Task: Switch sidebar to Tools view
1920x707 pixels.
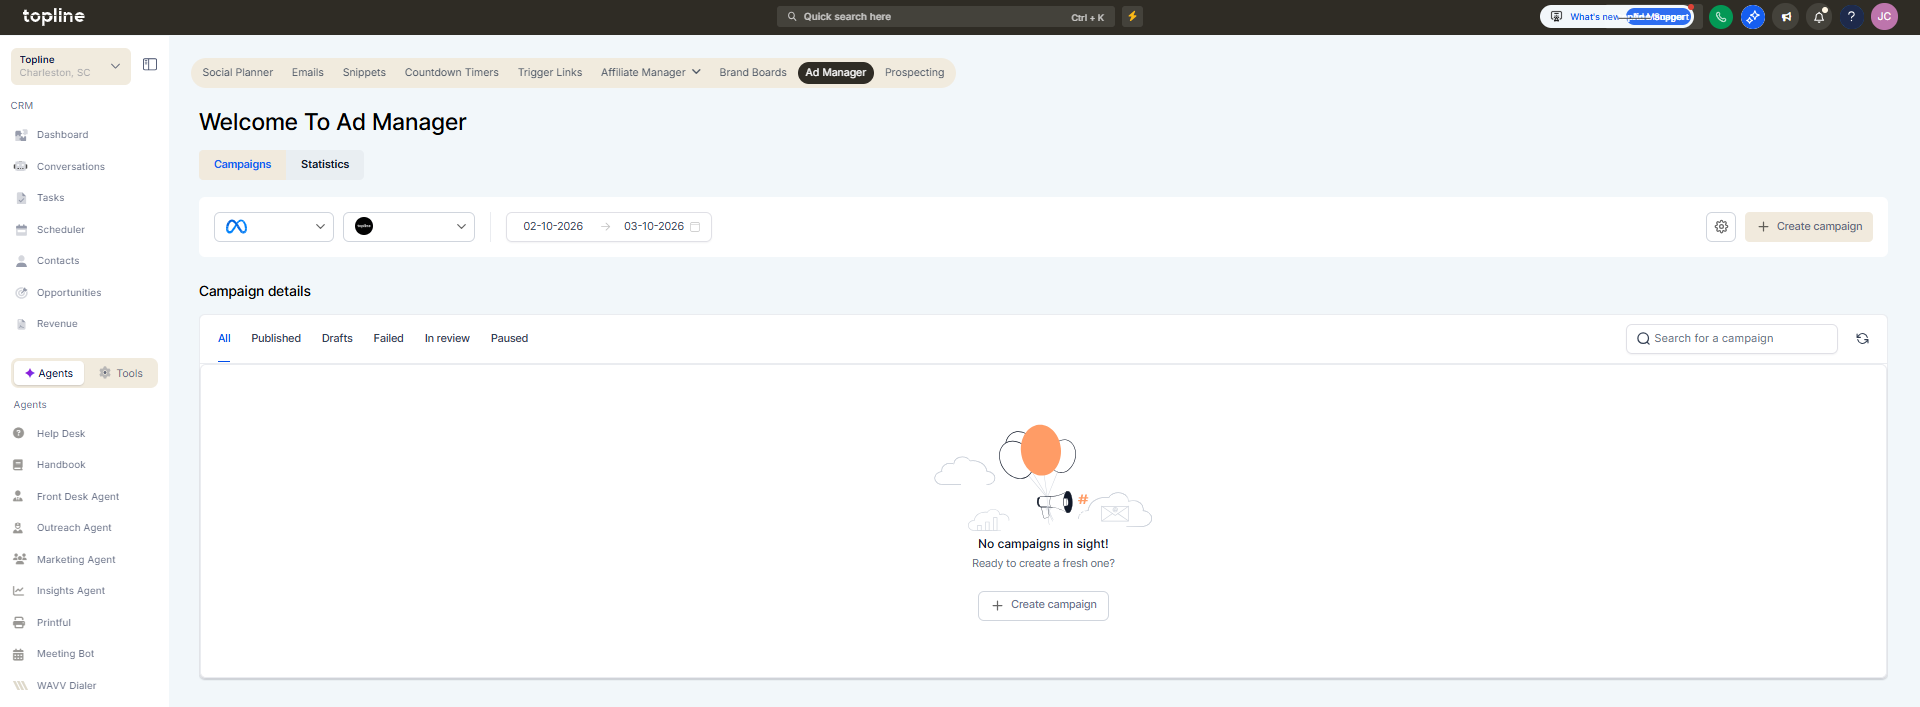Action: (x=121, y=373)
